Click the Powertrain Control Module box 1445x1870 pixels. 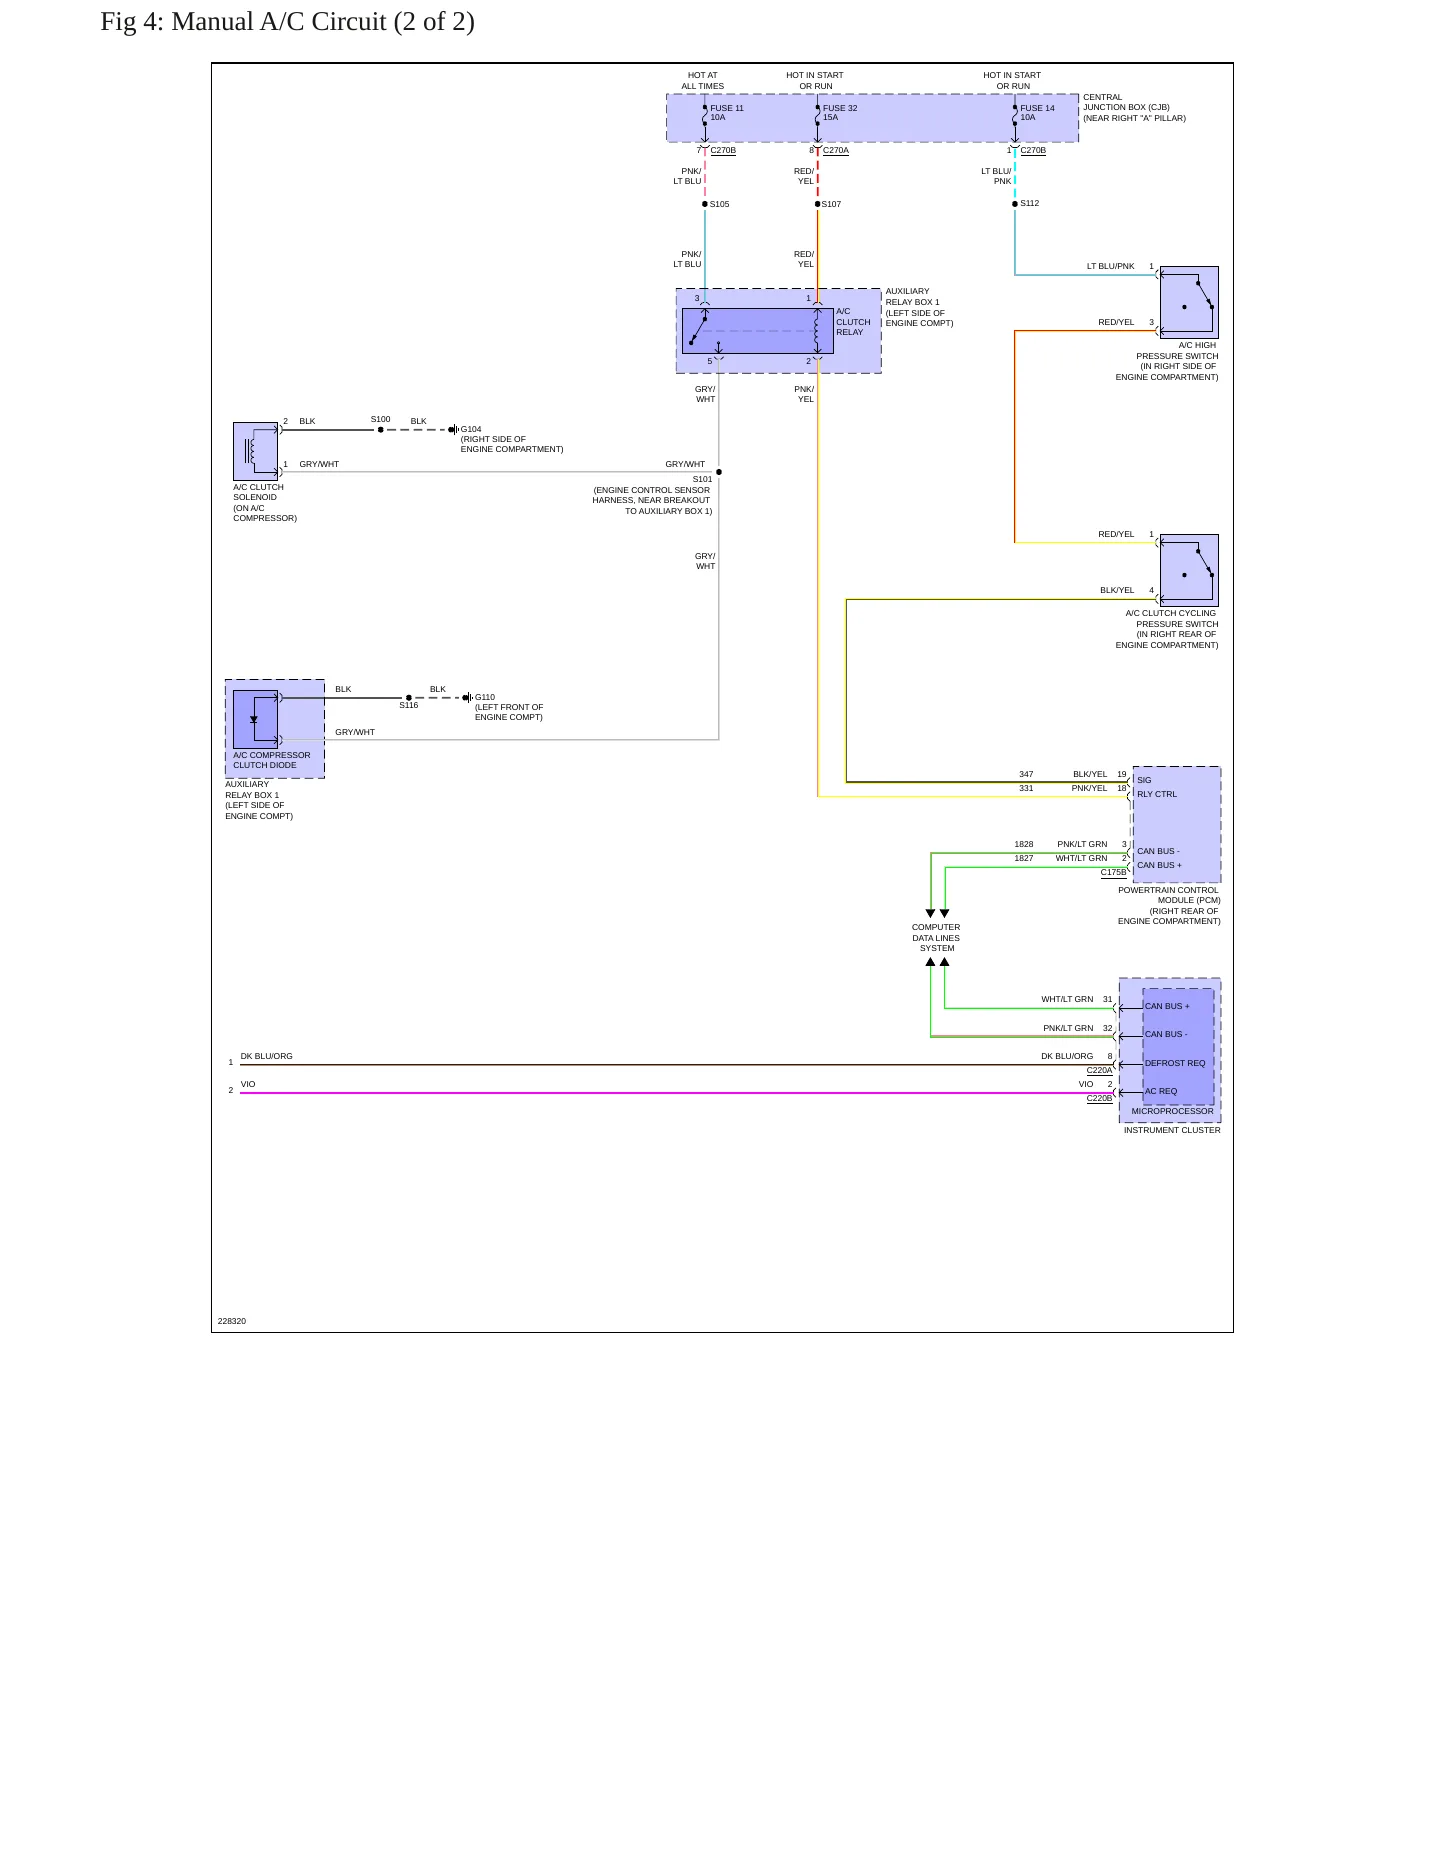point(1177,824)
